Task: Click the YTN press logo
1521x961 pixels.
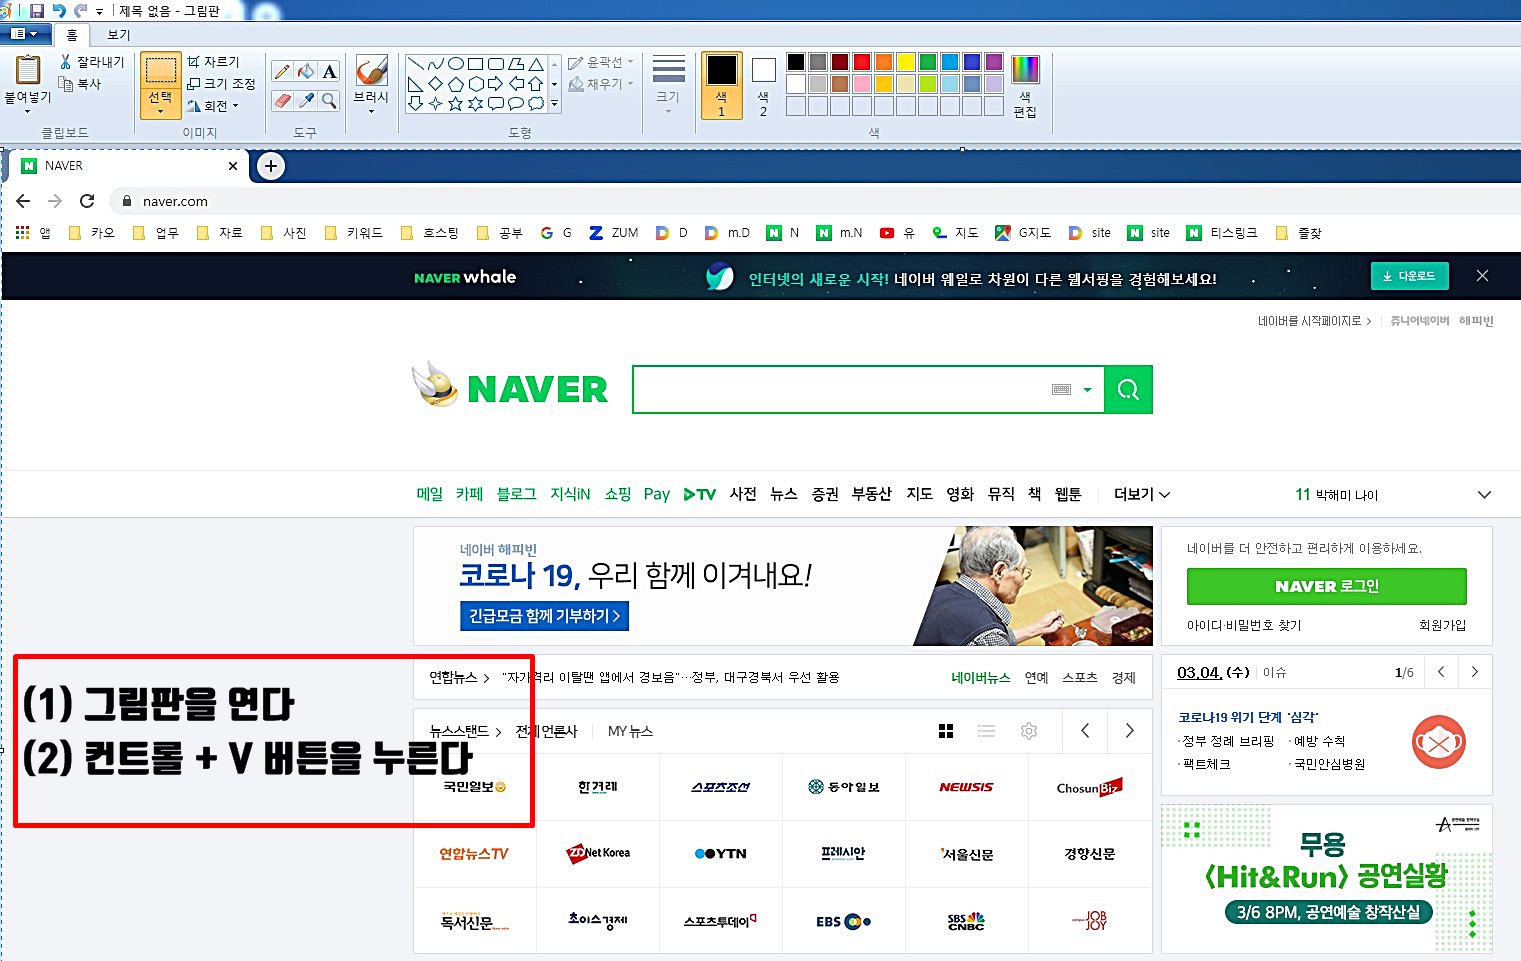Action: 720,853
